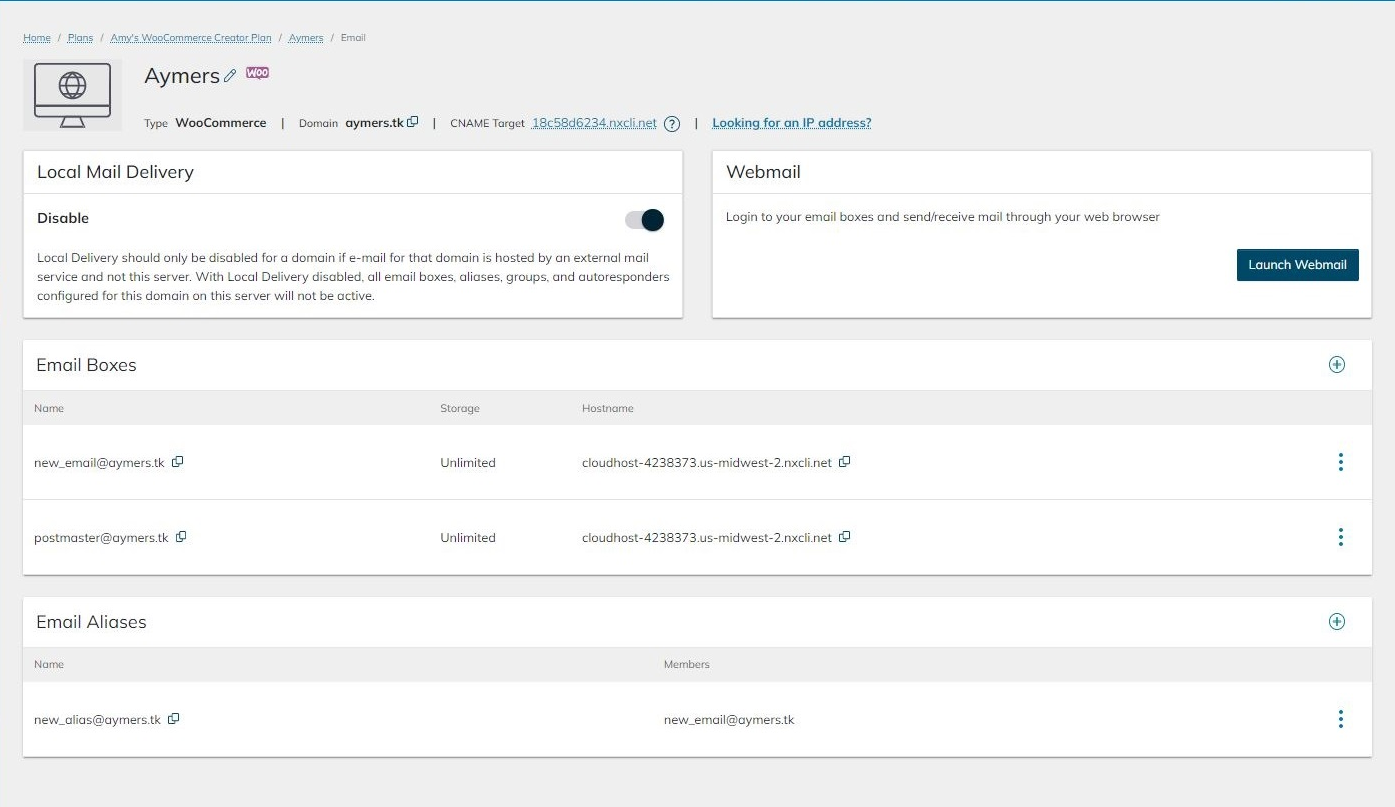The width and height of the screenshot is (1395, 807).
Task: Click the Members column header in Email Aliases
Action: [687, 664]
